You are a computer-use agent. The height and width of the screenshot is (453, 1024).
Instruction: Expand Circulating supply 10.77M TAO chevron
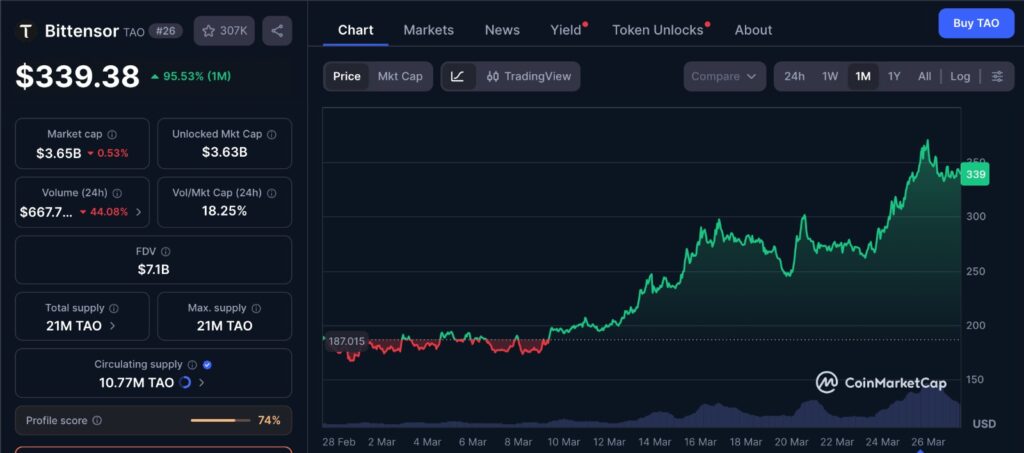point(201,383)
